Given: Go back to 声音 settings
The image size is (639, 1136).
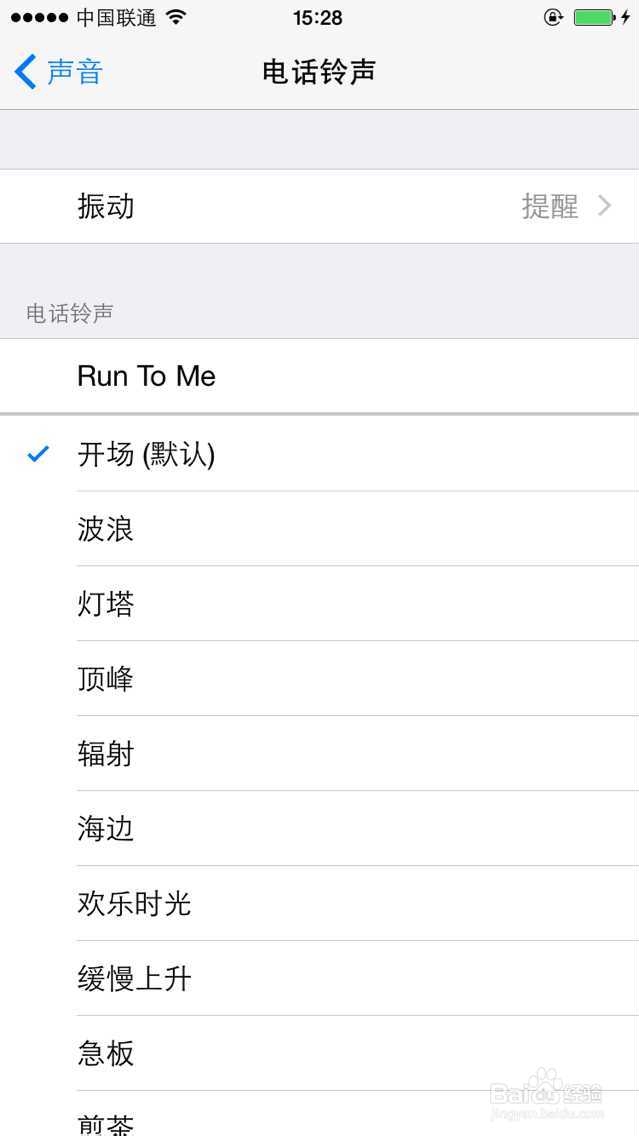Looking at the screenshot, I should (x=59, y=72).
